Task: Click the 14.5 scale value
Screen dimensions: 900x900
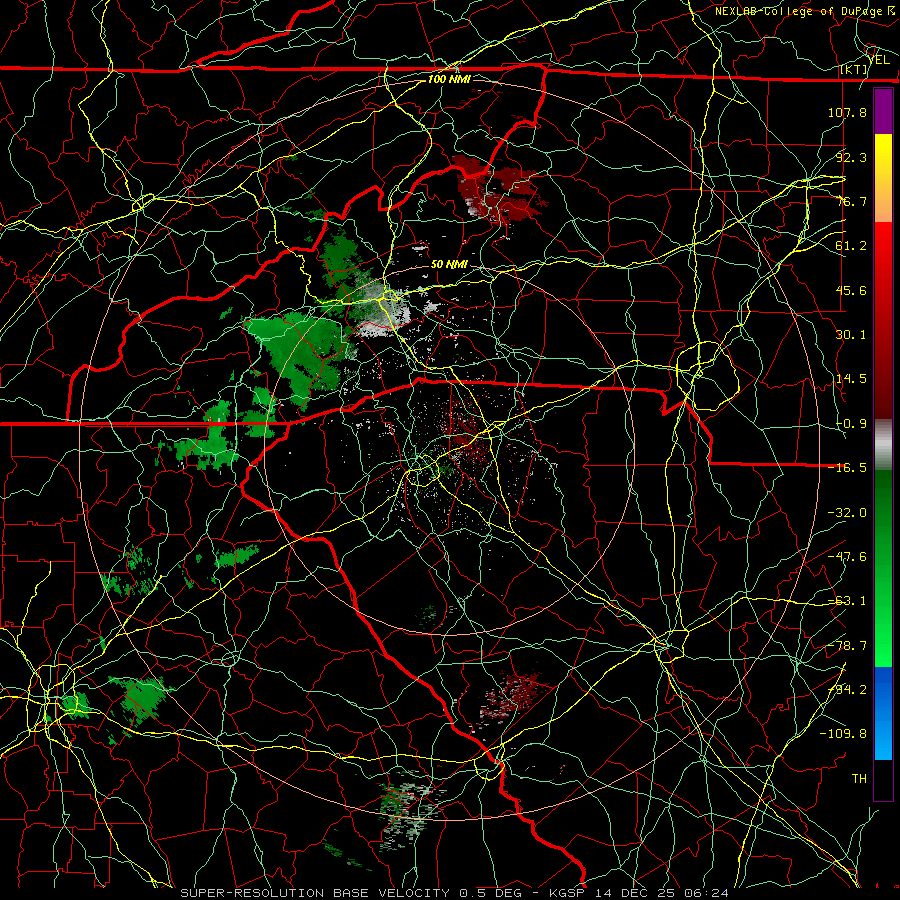Action: coord(851,379)
